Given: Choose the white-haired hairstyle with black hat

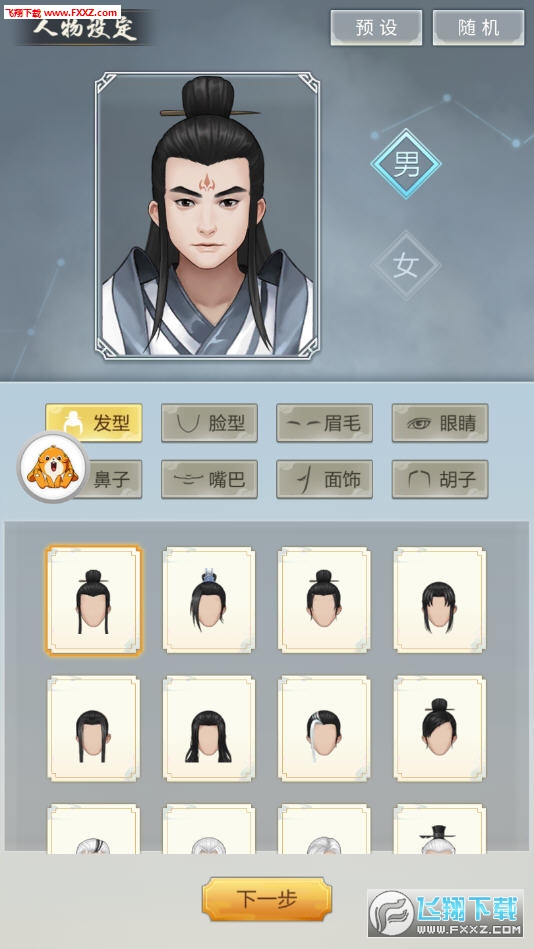Looking at the screenshot, I should point(440,829).
